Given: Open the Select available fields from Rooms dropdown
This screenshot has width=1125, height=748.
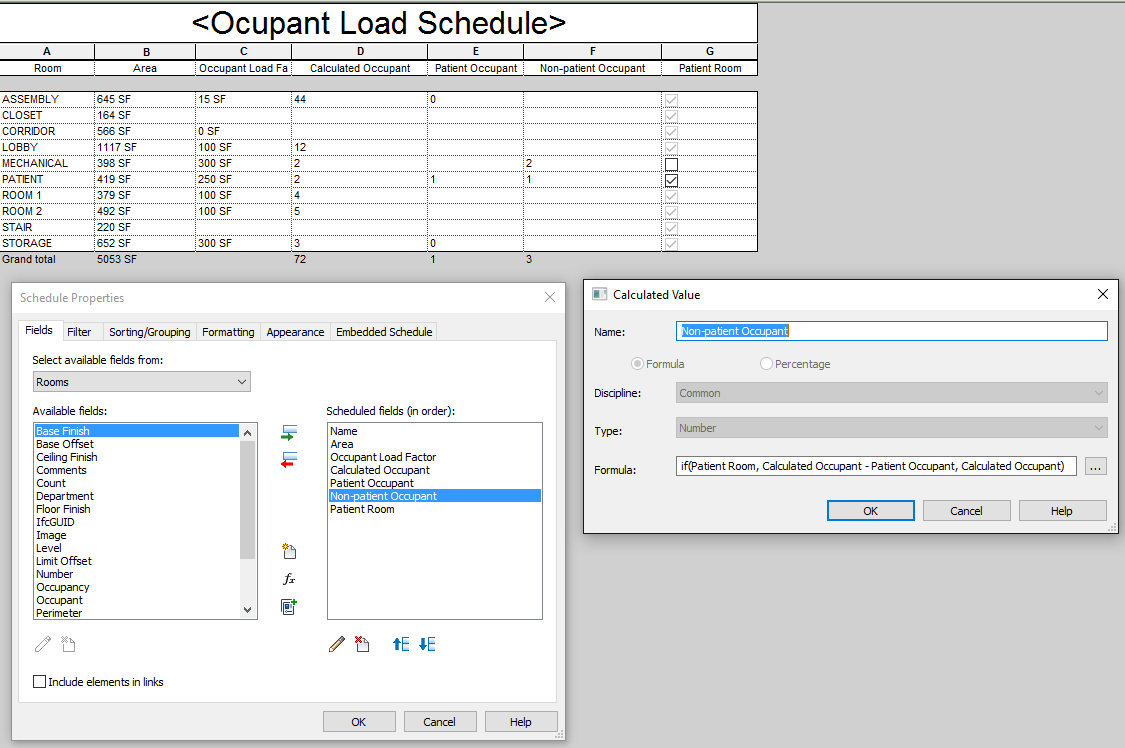Looking at the screenshot, I should [x=141, y=382].
